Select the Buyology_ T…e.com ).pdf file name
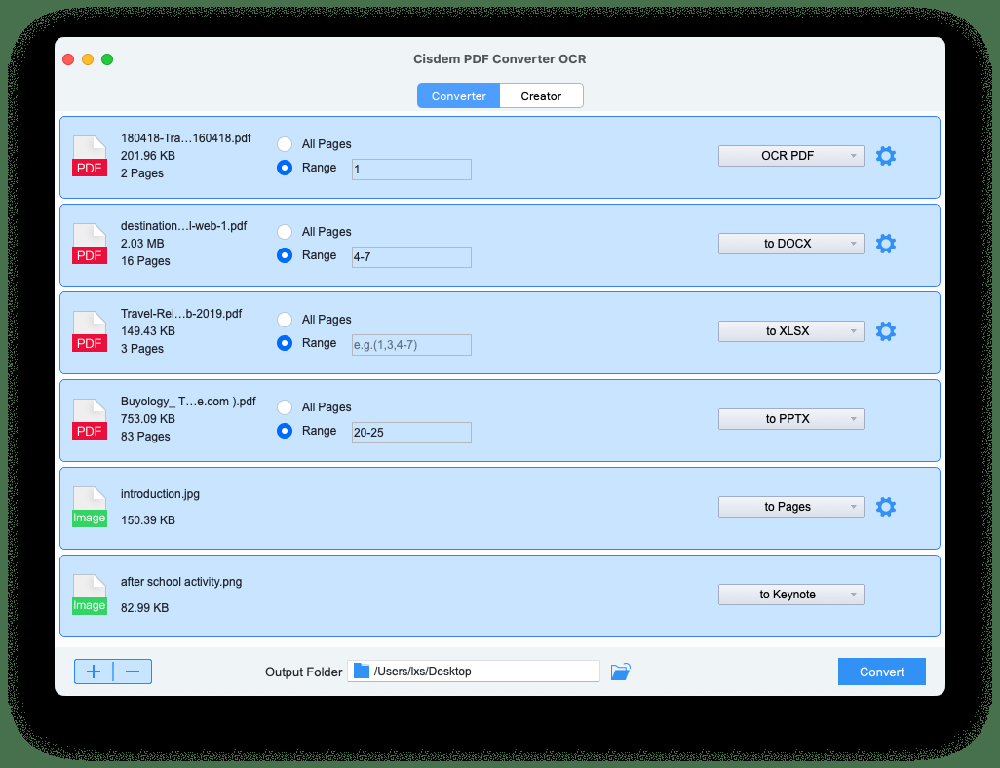This screenshot has width=1000, height=768. pos(188,401)
